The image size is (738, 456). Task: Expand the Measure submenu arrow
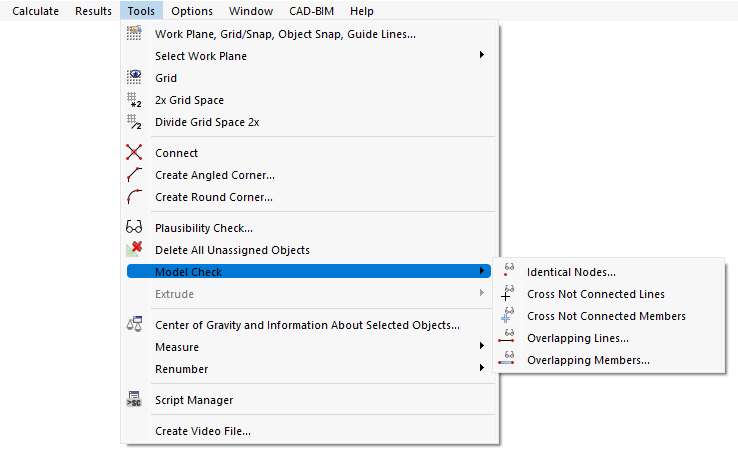pyautogui.click(x=481, y=347)
